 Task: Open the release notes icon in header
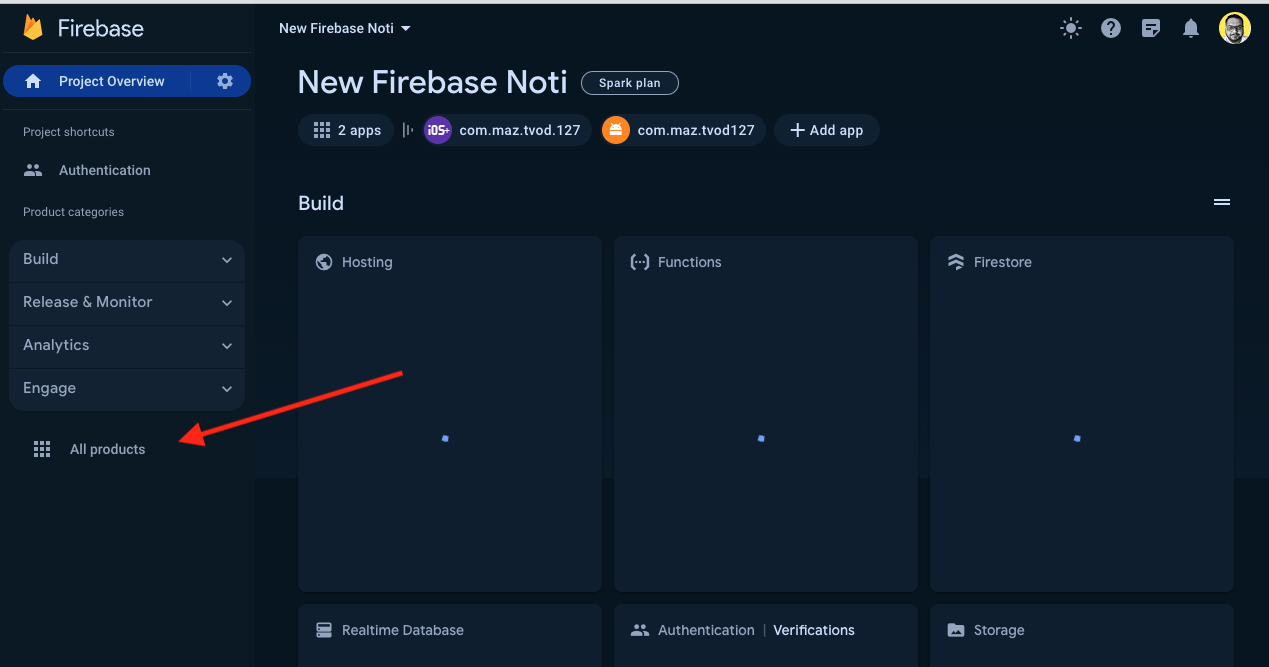click(x=1151, y=28)
